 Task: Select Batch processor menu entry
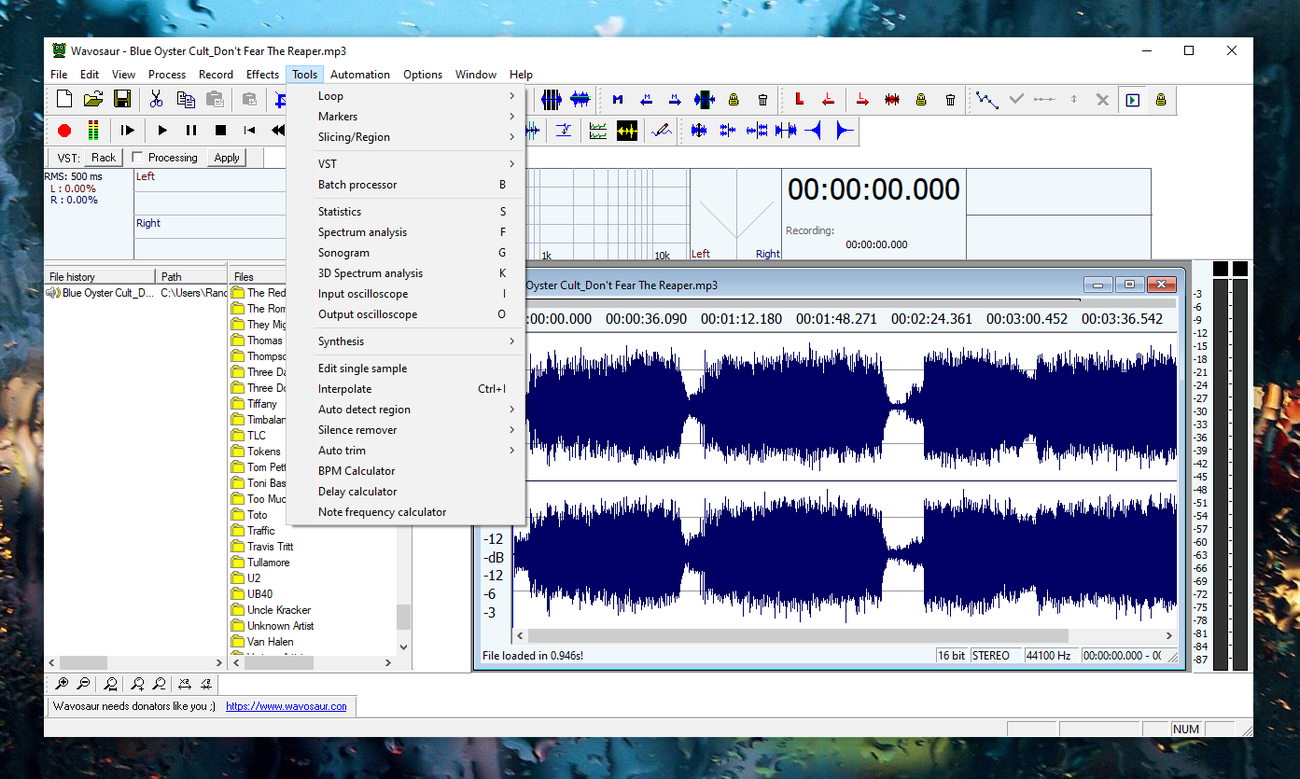pyautogui.click(x=406, y=184)
